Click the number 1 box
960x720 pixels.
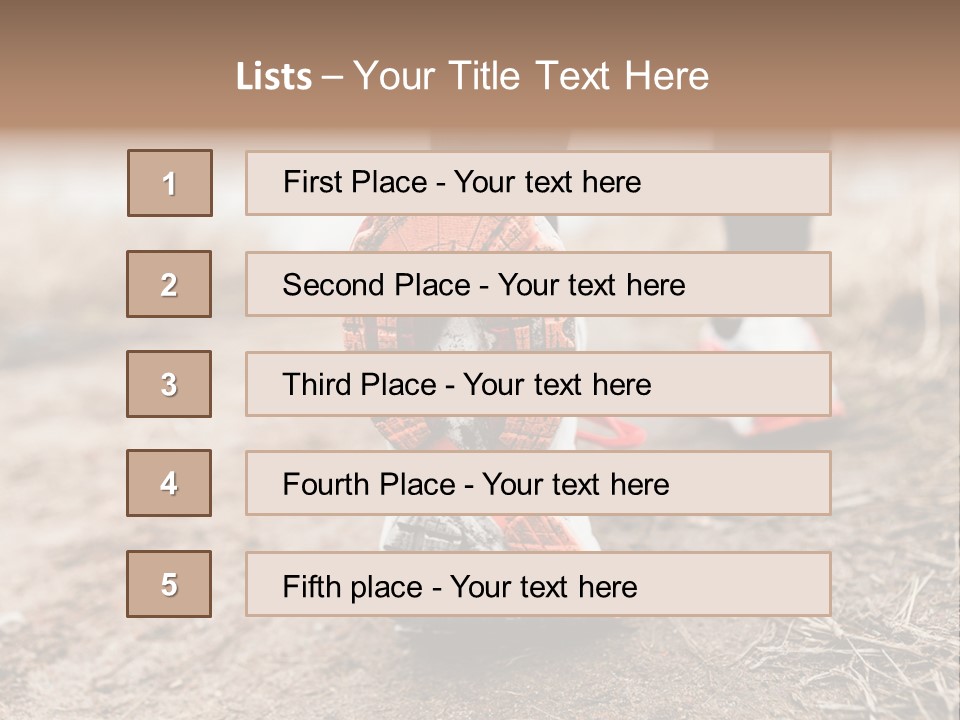click(169, 183)
